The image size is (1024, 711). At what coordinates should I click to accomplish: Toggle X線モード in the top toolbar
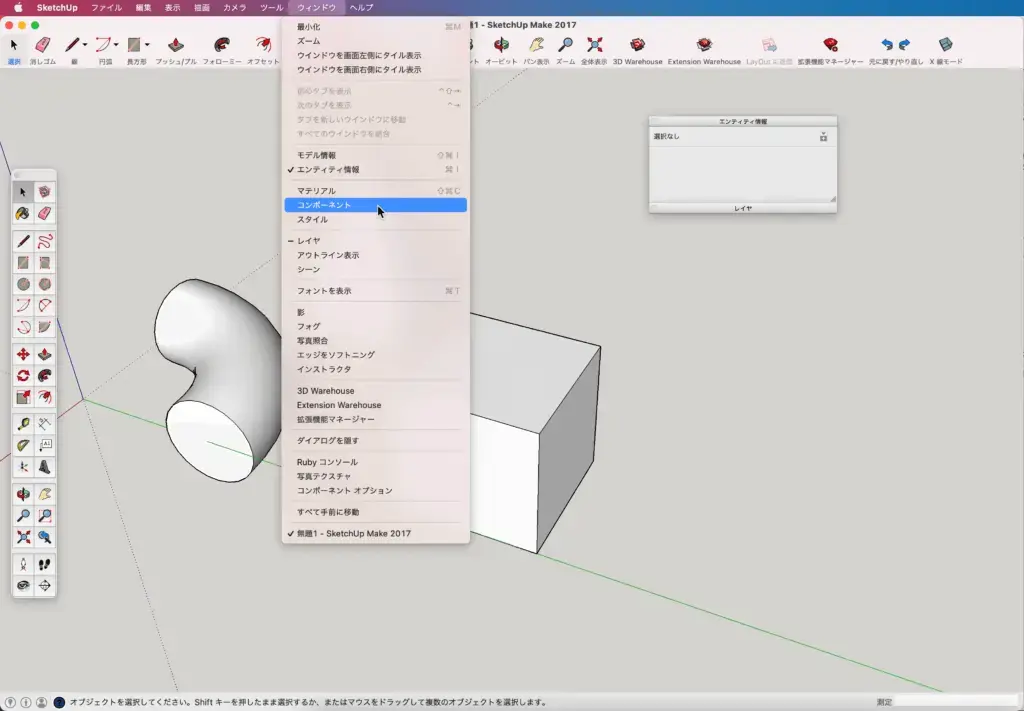coord(946,45)
